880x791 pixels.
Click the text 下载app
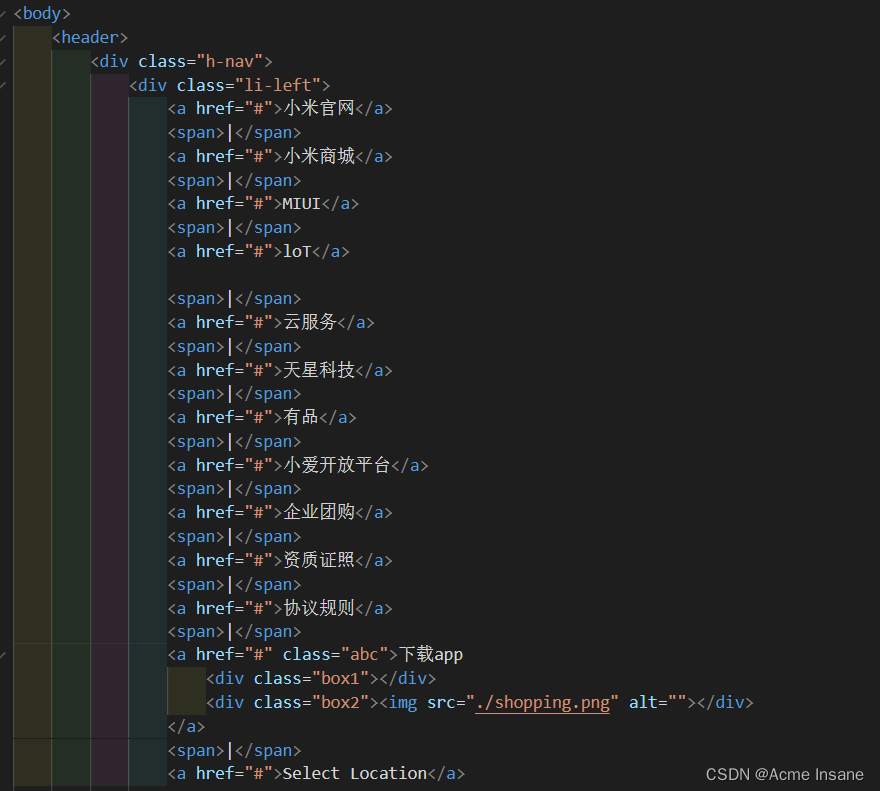coord(430,655)
